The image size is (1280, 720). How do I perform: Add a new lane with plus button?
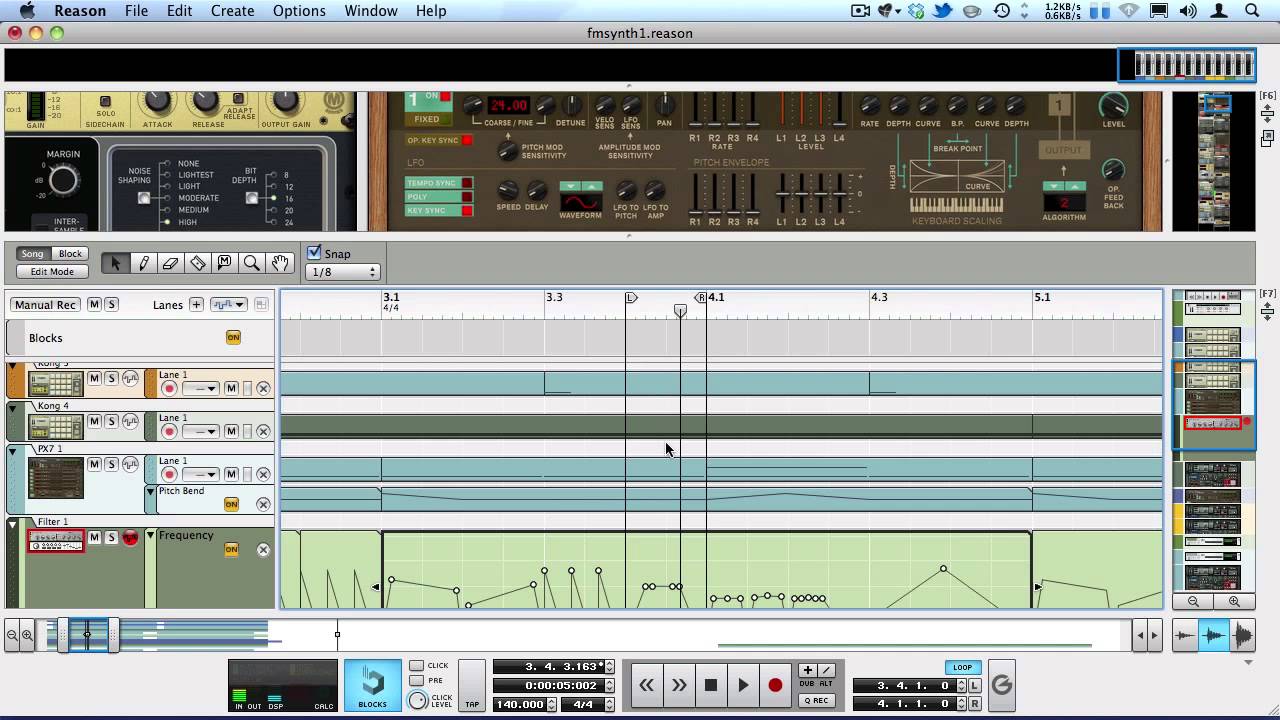pyautogui.click(x=196, y=304)
